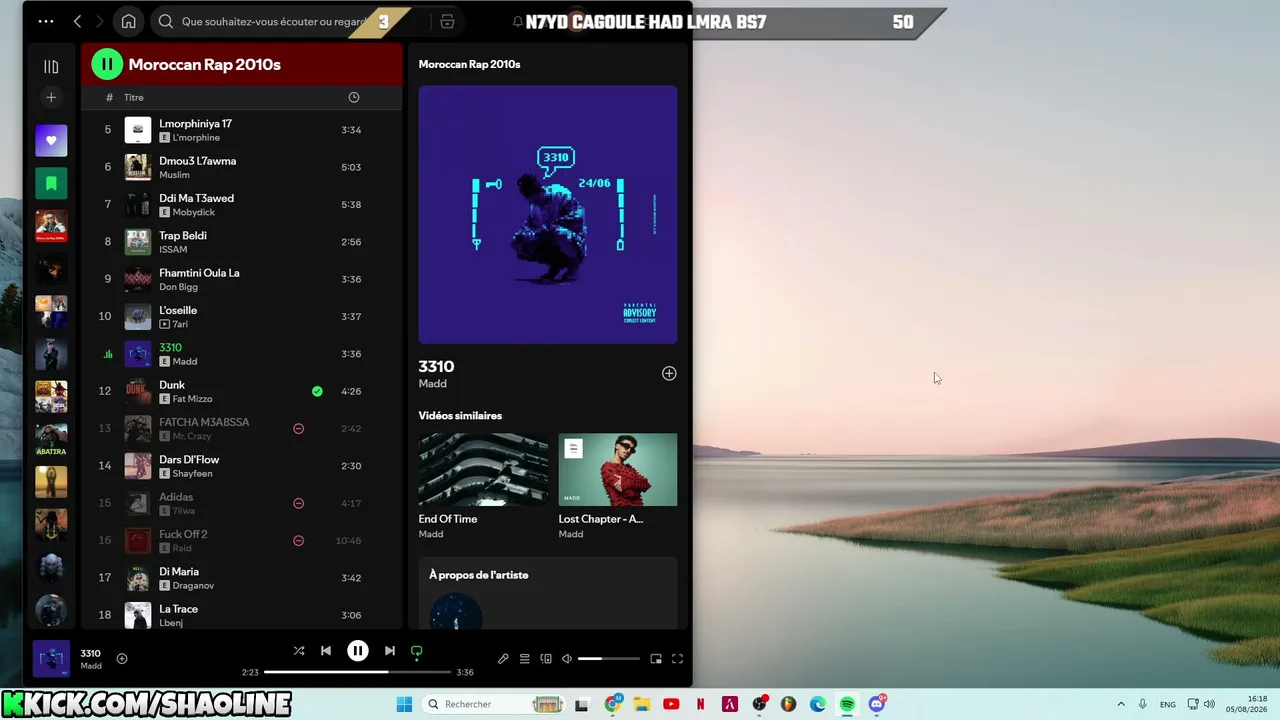Open the connect to a device menu
Viewport: 1280px width, 720px height.
pyautogui.click(x=546, y=659)
